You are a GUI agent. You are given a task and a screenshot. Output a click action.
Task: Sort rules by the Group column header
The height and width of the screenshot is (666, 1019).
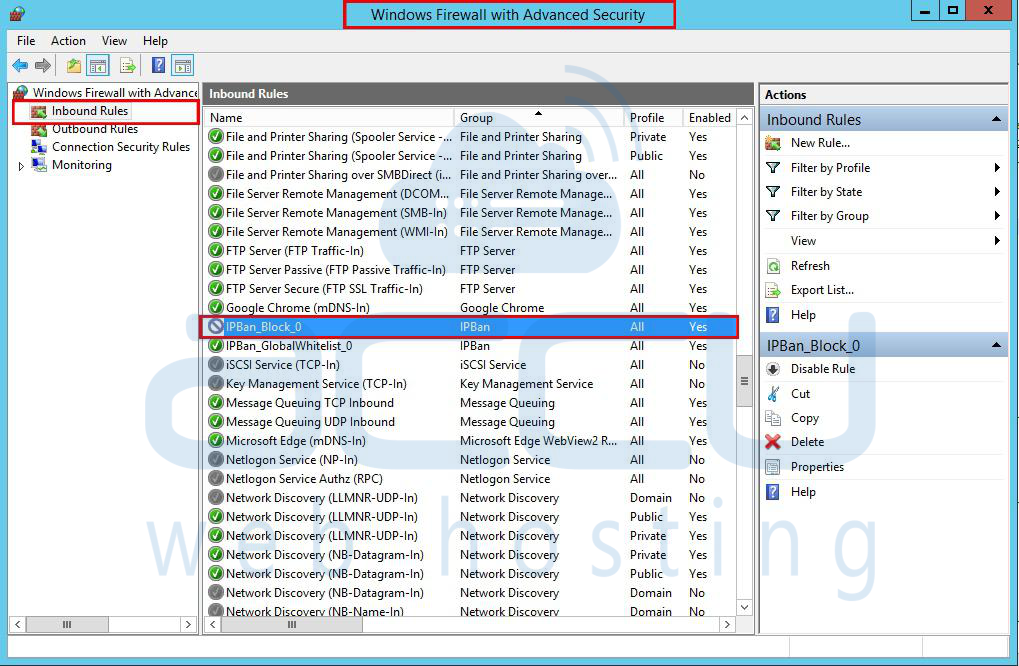click(x=538, y=118)
